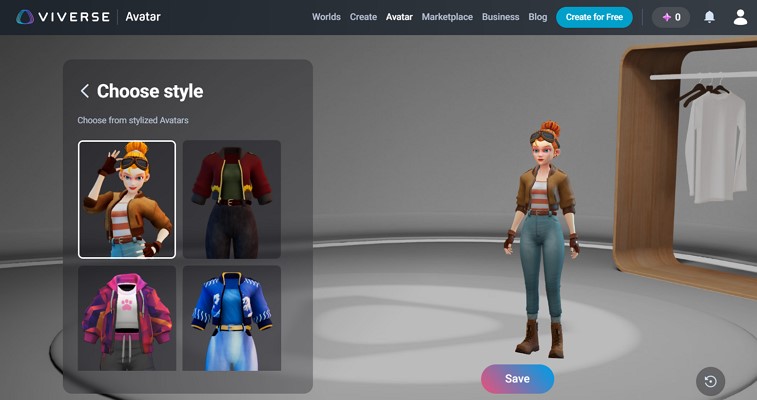Select the goggles girl avatar style thumbnail
The height and width of the screenshot is (400, 757).
click(x=127, y=199)
